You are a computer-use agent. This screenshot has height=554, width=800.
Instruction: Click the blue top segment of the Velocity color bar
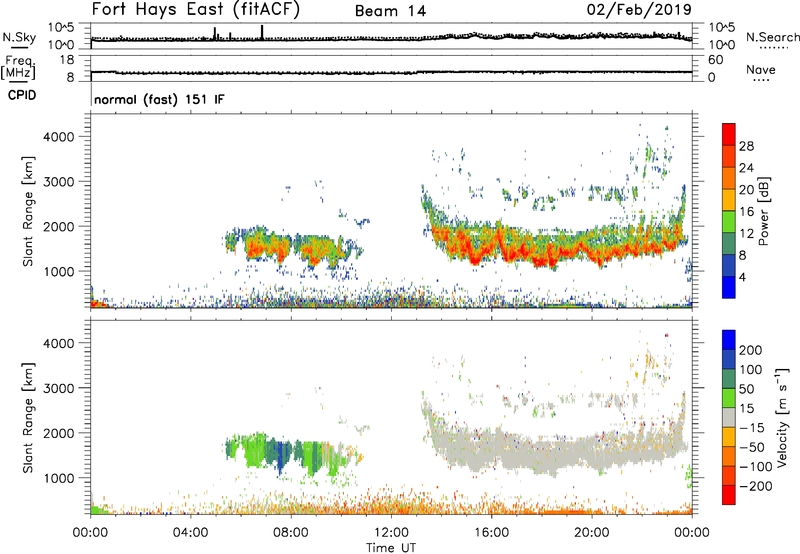[x=729, y=340]
